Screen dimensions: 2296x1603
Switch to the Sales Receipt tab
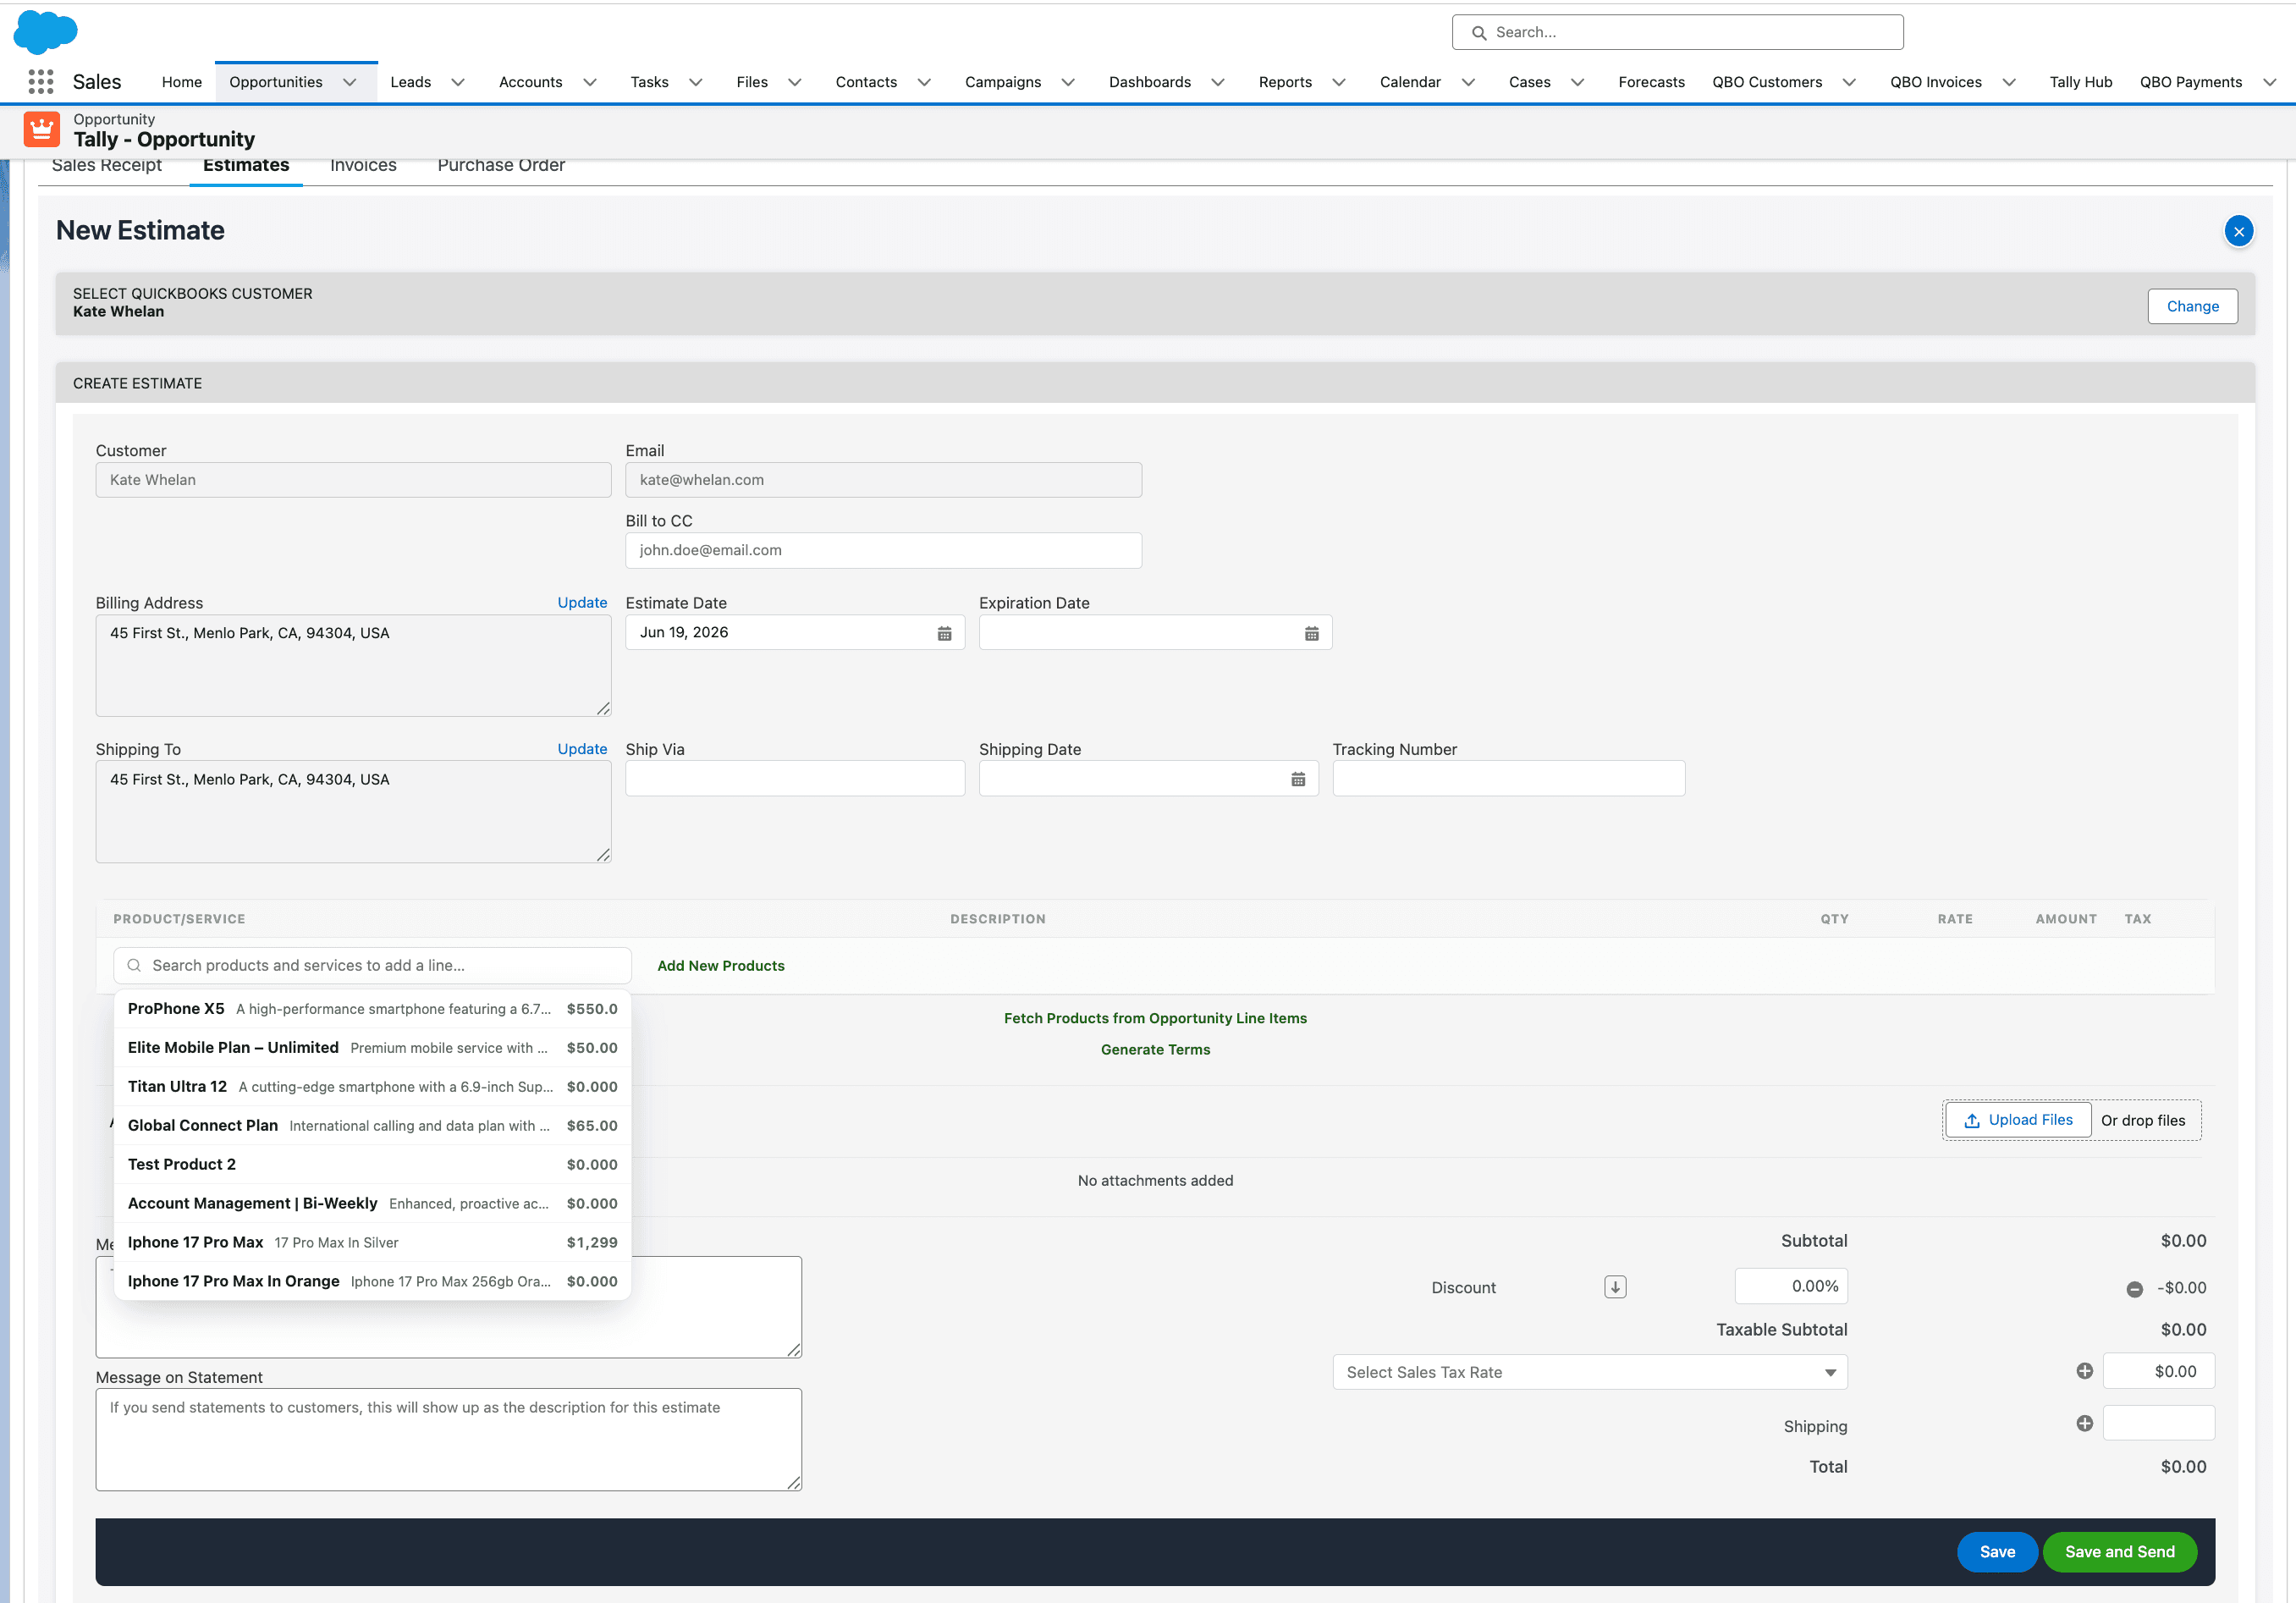106,165
